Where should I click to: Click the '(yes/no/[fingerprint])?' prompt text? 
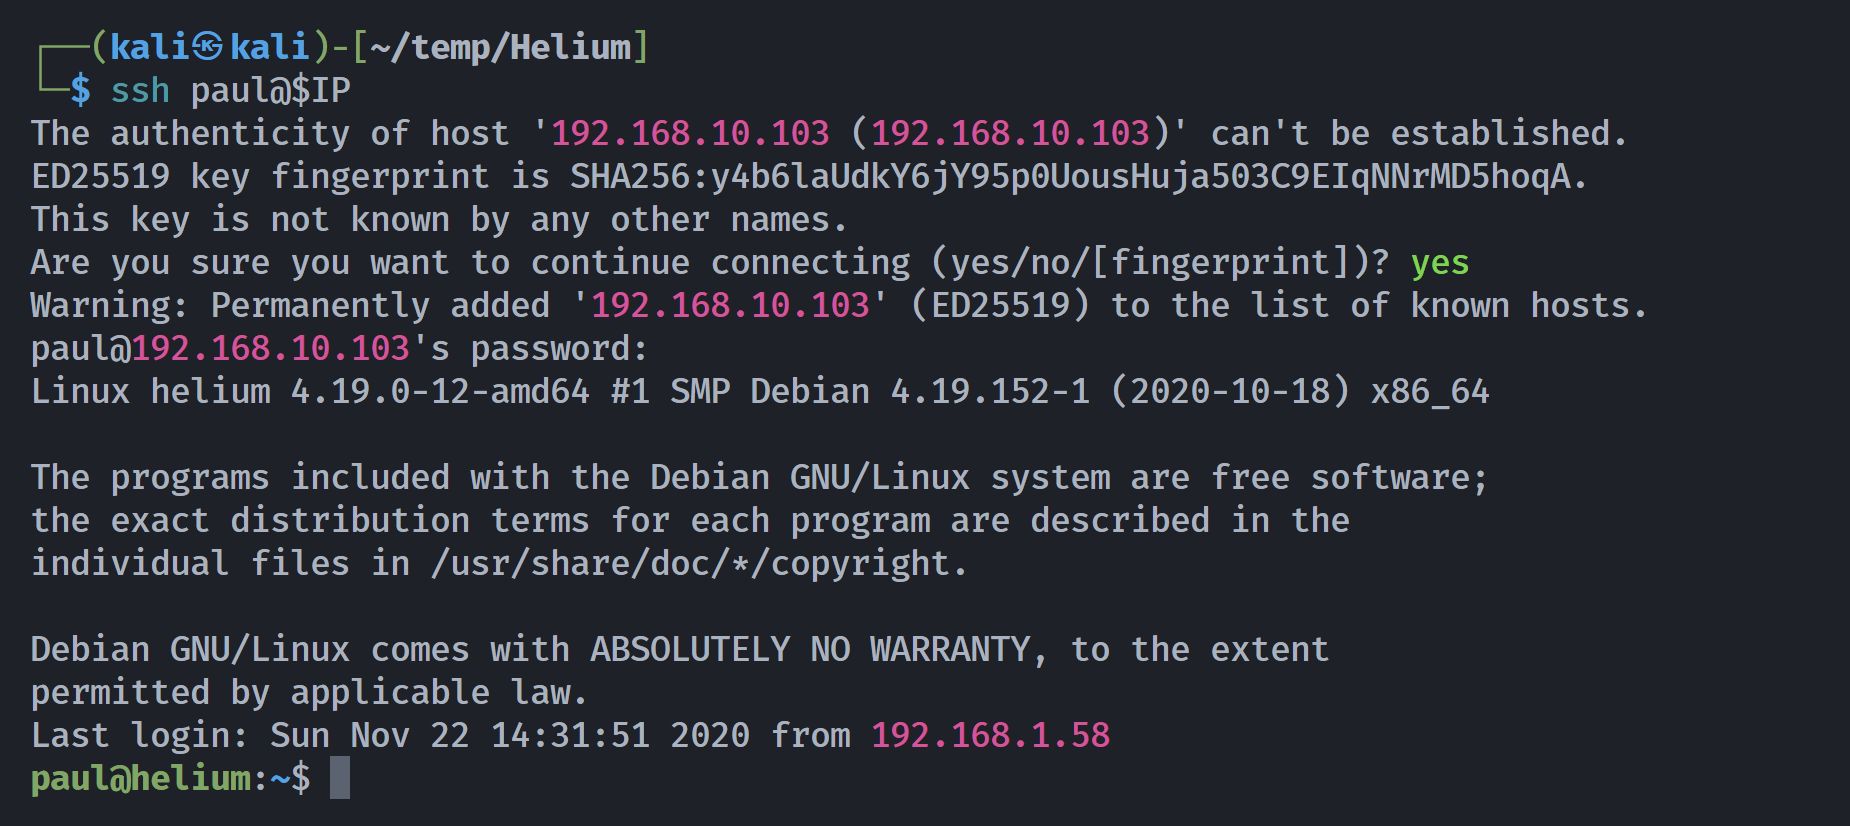[1160, 263]
